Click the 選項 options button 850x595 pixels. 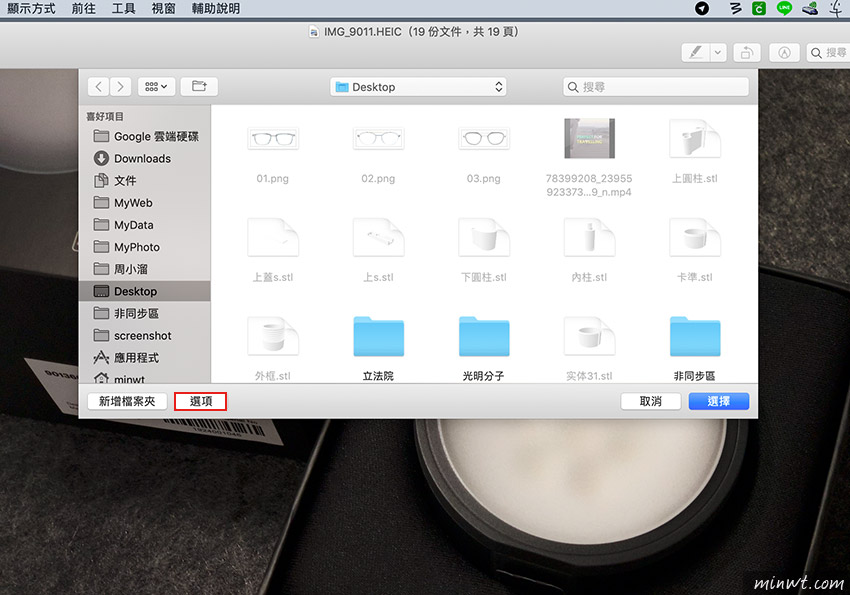[201, 401]
